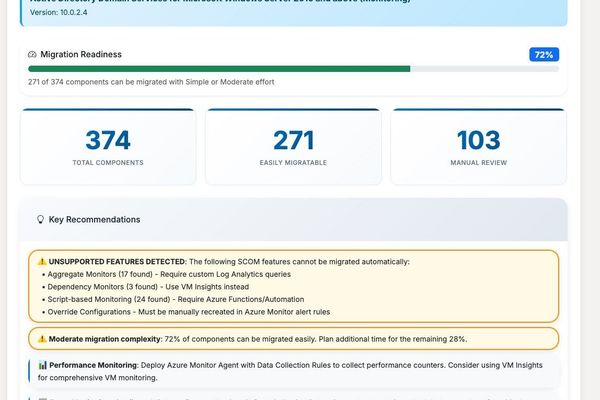Viewport: 600px width, 400px height.
Task: Click the Unsupported Features warning icon
Action: pyautogui.click(x=42, y=261)
